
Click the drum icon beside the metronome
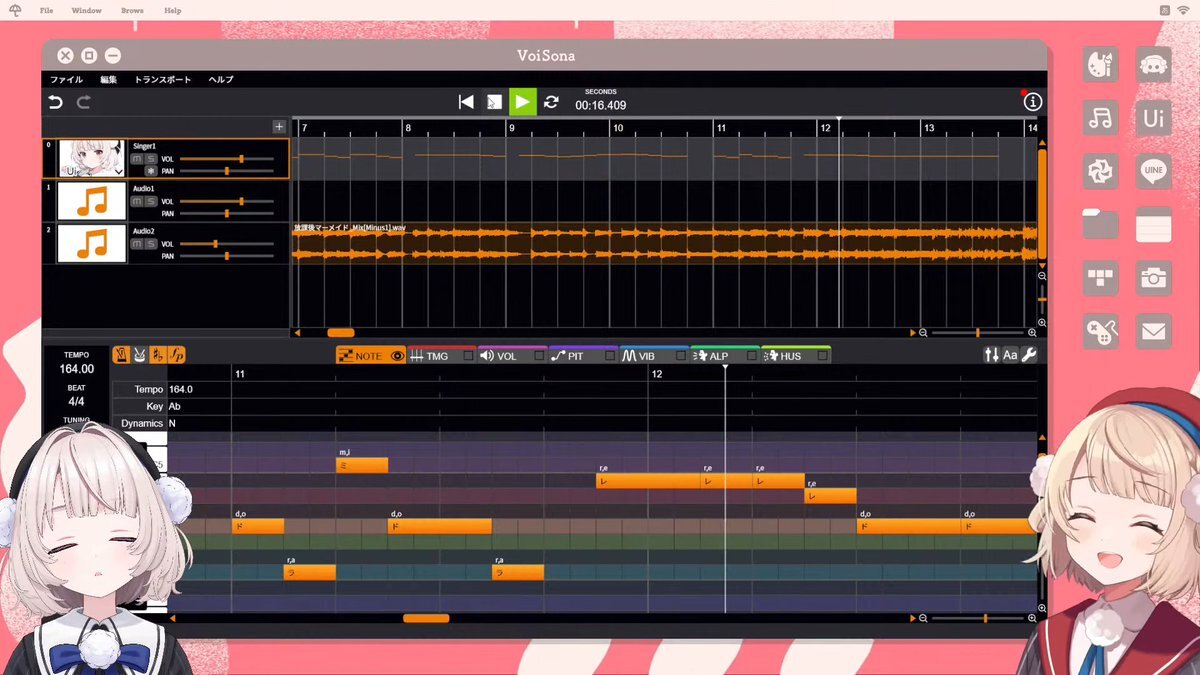click(139, 354)
